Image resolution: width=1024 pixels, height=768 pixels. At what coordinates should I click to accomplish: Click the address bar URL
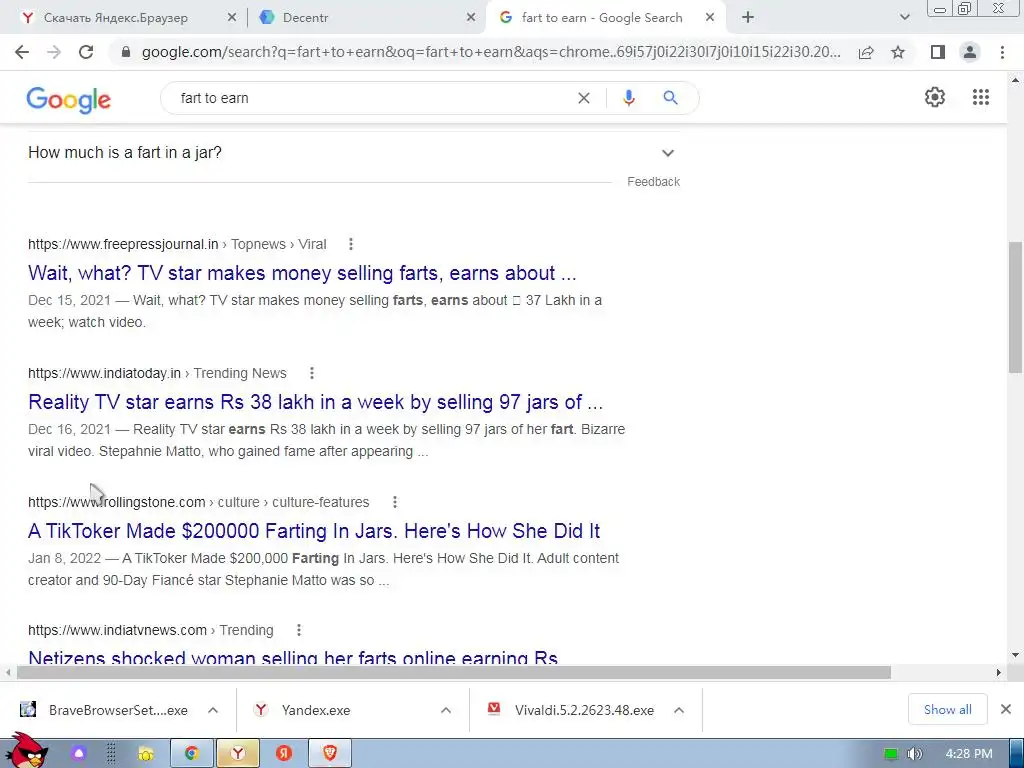(x=490, y=52)
